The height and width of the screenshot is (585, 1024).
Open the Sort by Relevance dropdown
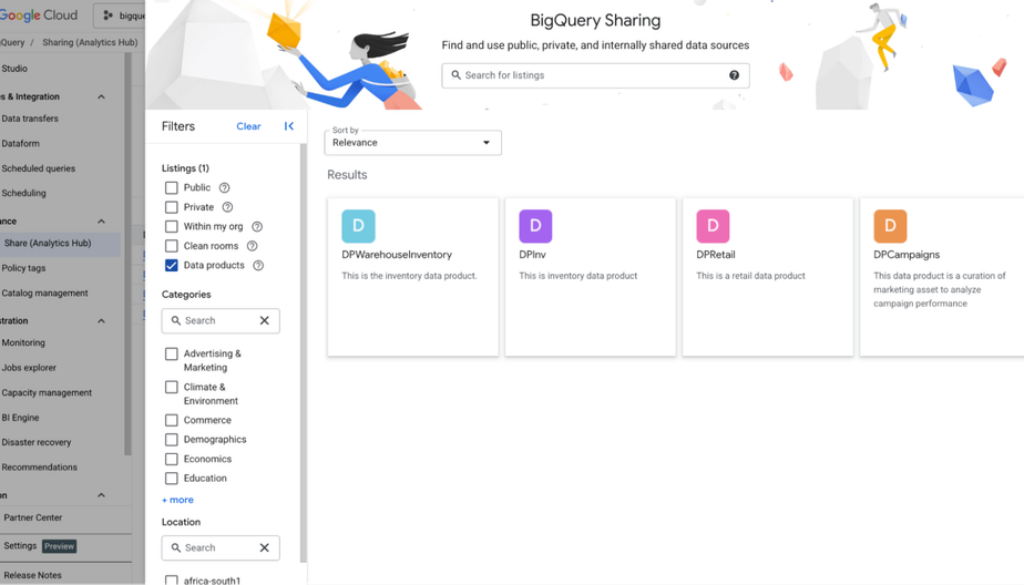[413, 143]
